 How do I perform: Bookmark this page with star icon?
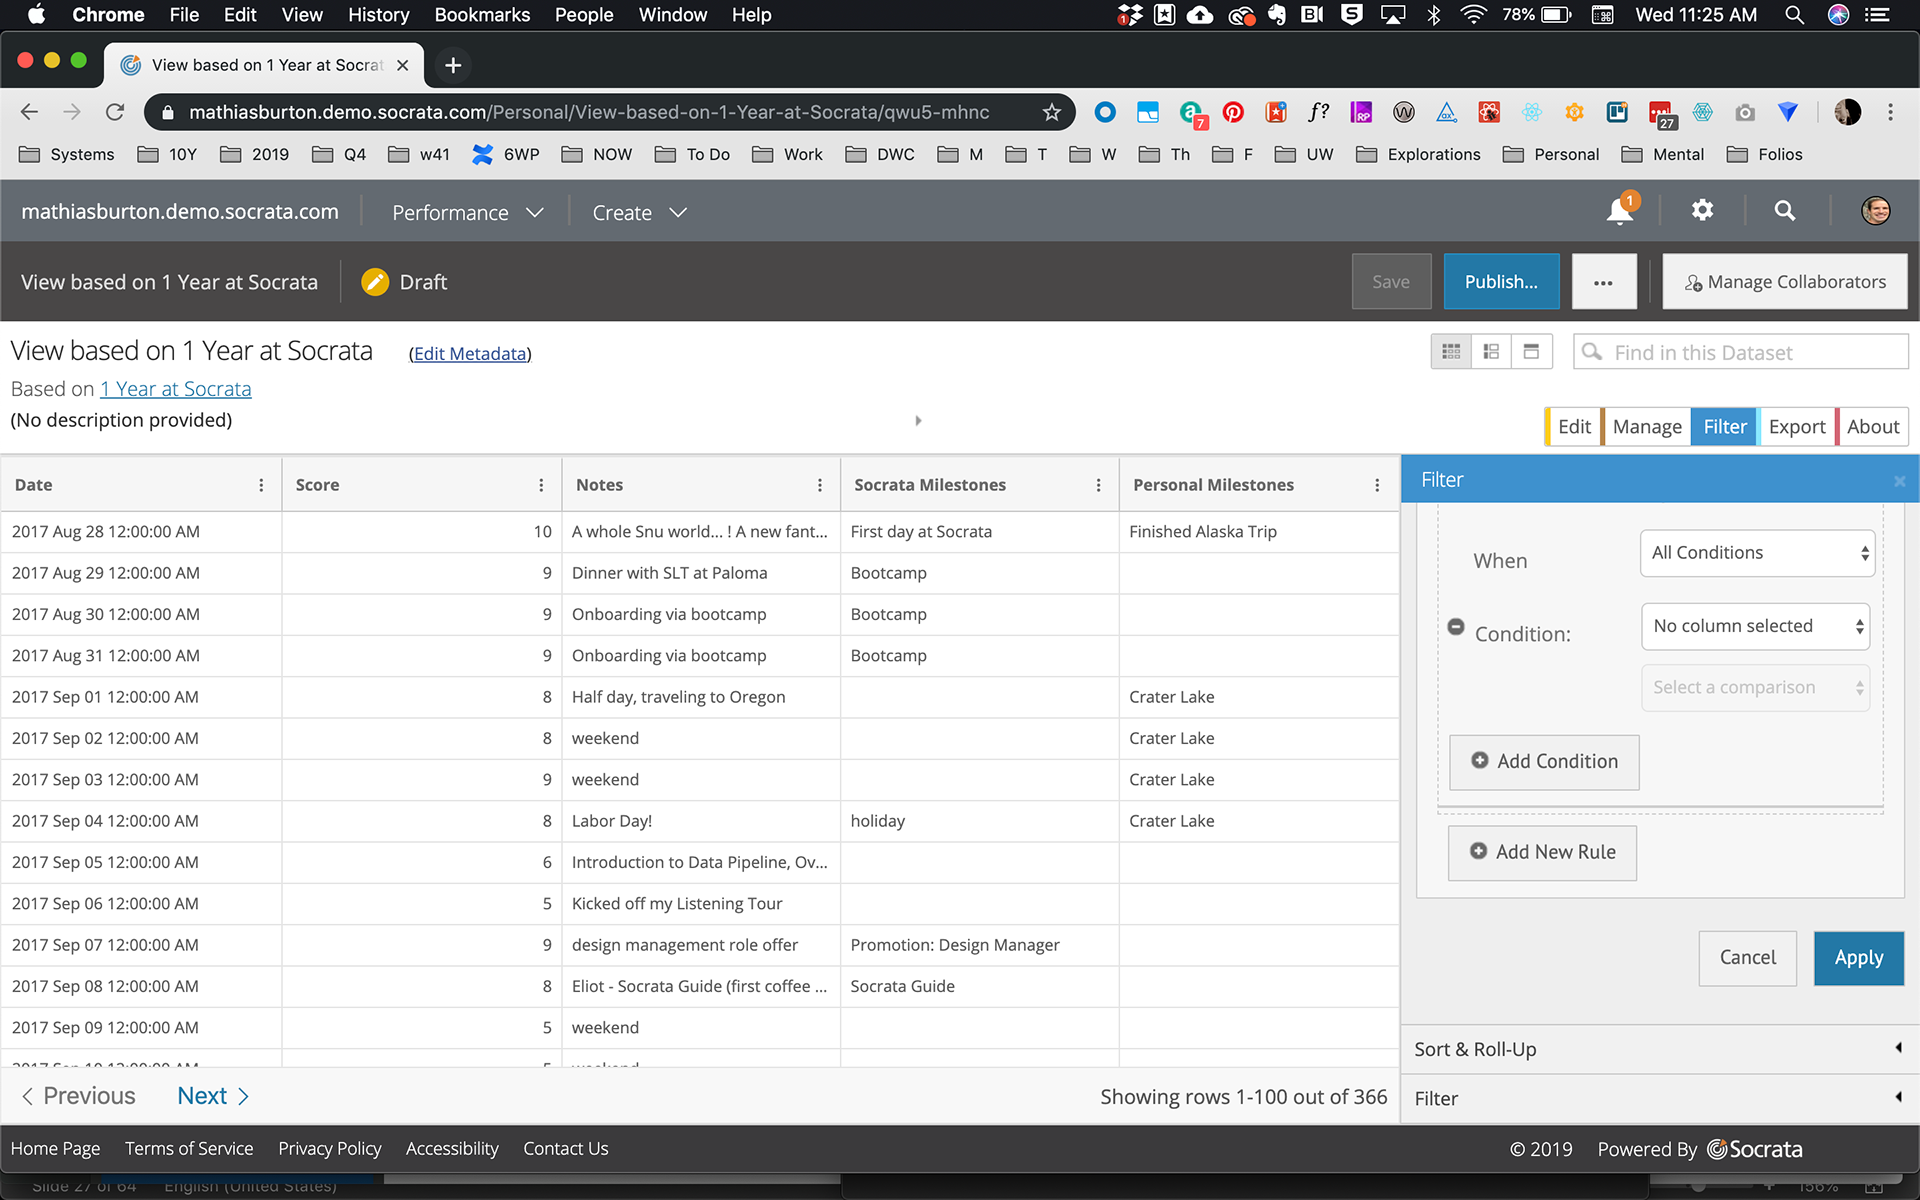(1051, 112)
